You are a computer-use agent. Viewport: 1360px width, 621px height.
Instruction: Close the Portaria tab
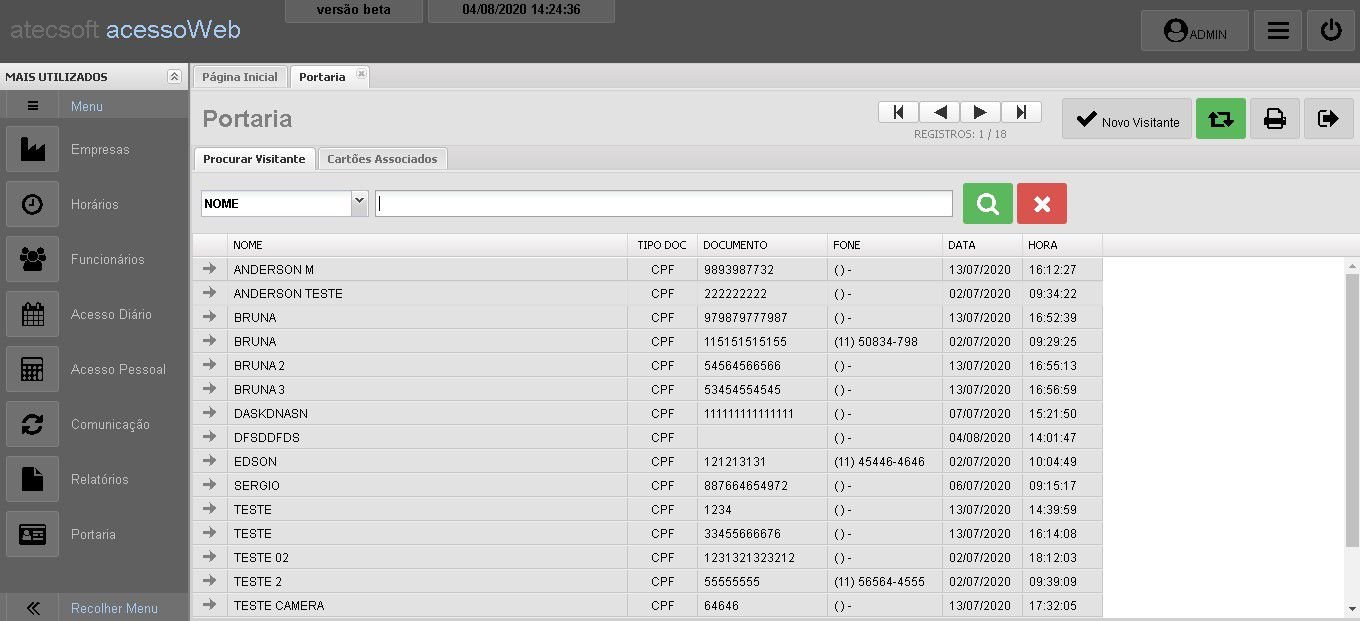point(361,74)
